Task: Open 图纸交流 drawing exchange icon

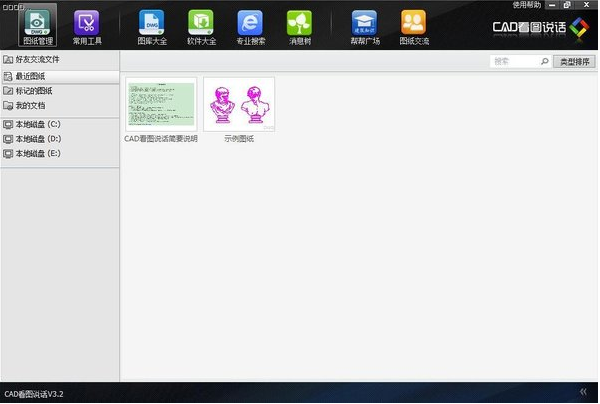Action: point(414,27)
